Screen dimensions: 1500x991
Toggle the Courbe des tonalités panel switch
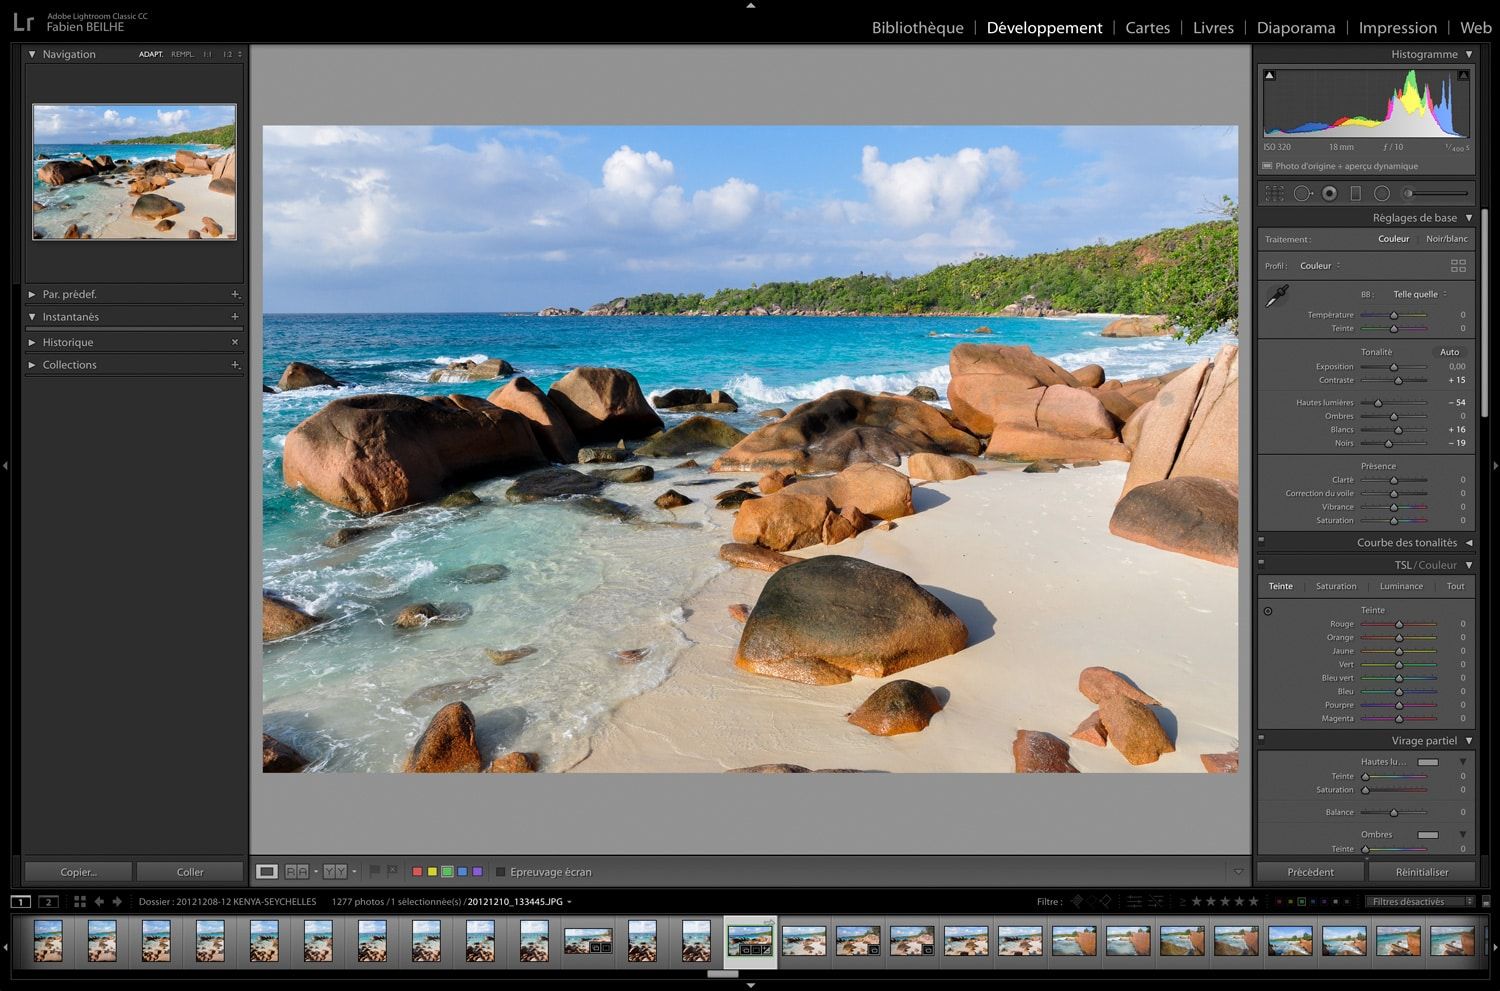1261,540
